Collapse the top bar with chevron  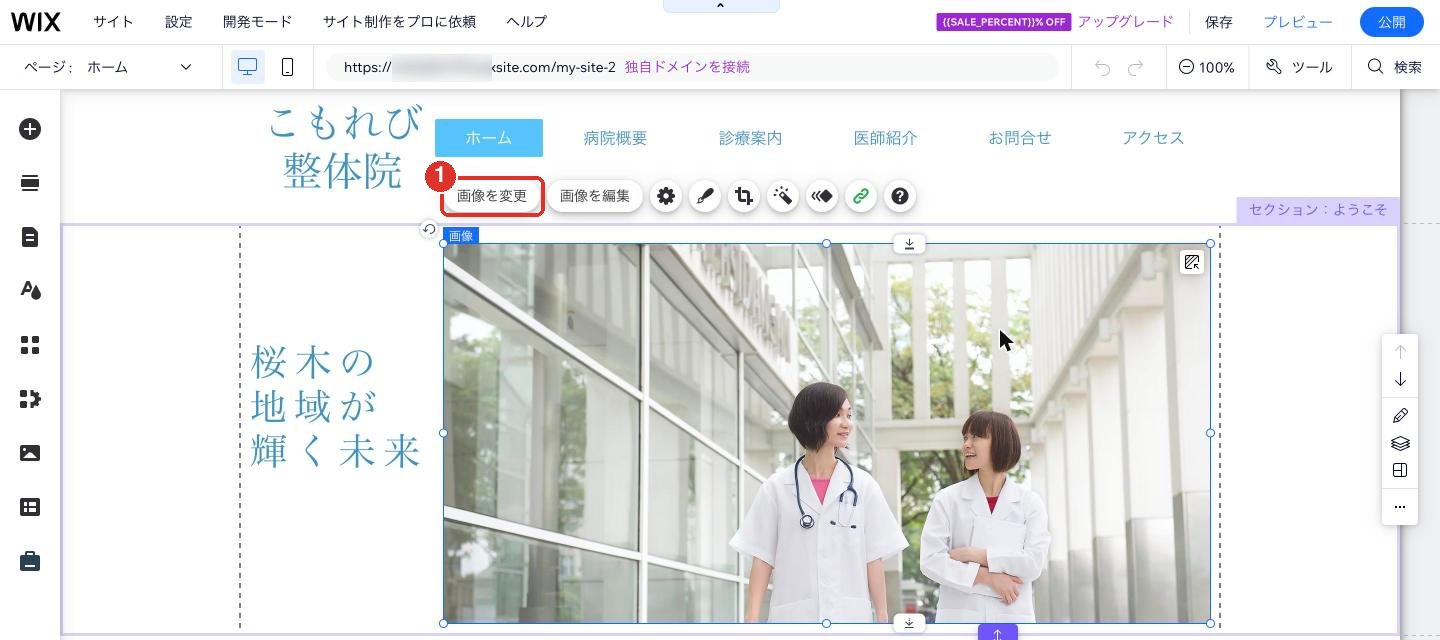coord(720,6)
